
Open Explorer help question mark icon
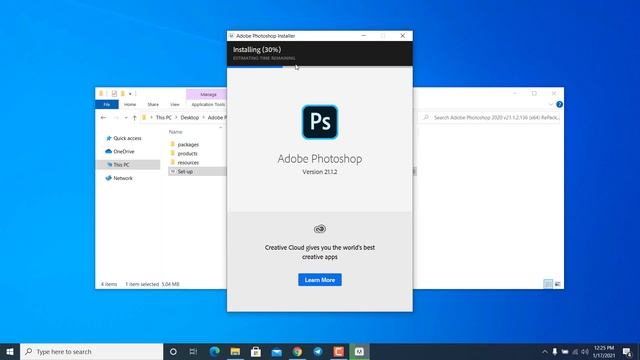point(559,104)
